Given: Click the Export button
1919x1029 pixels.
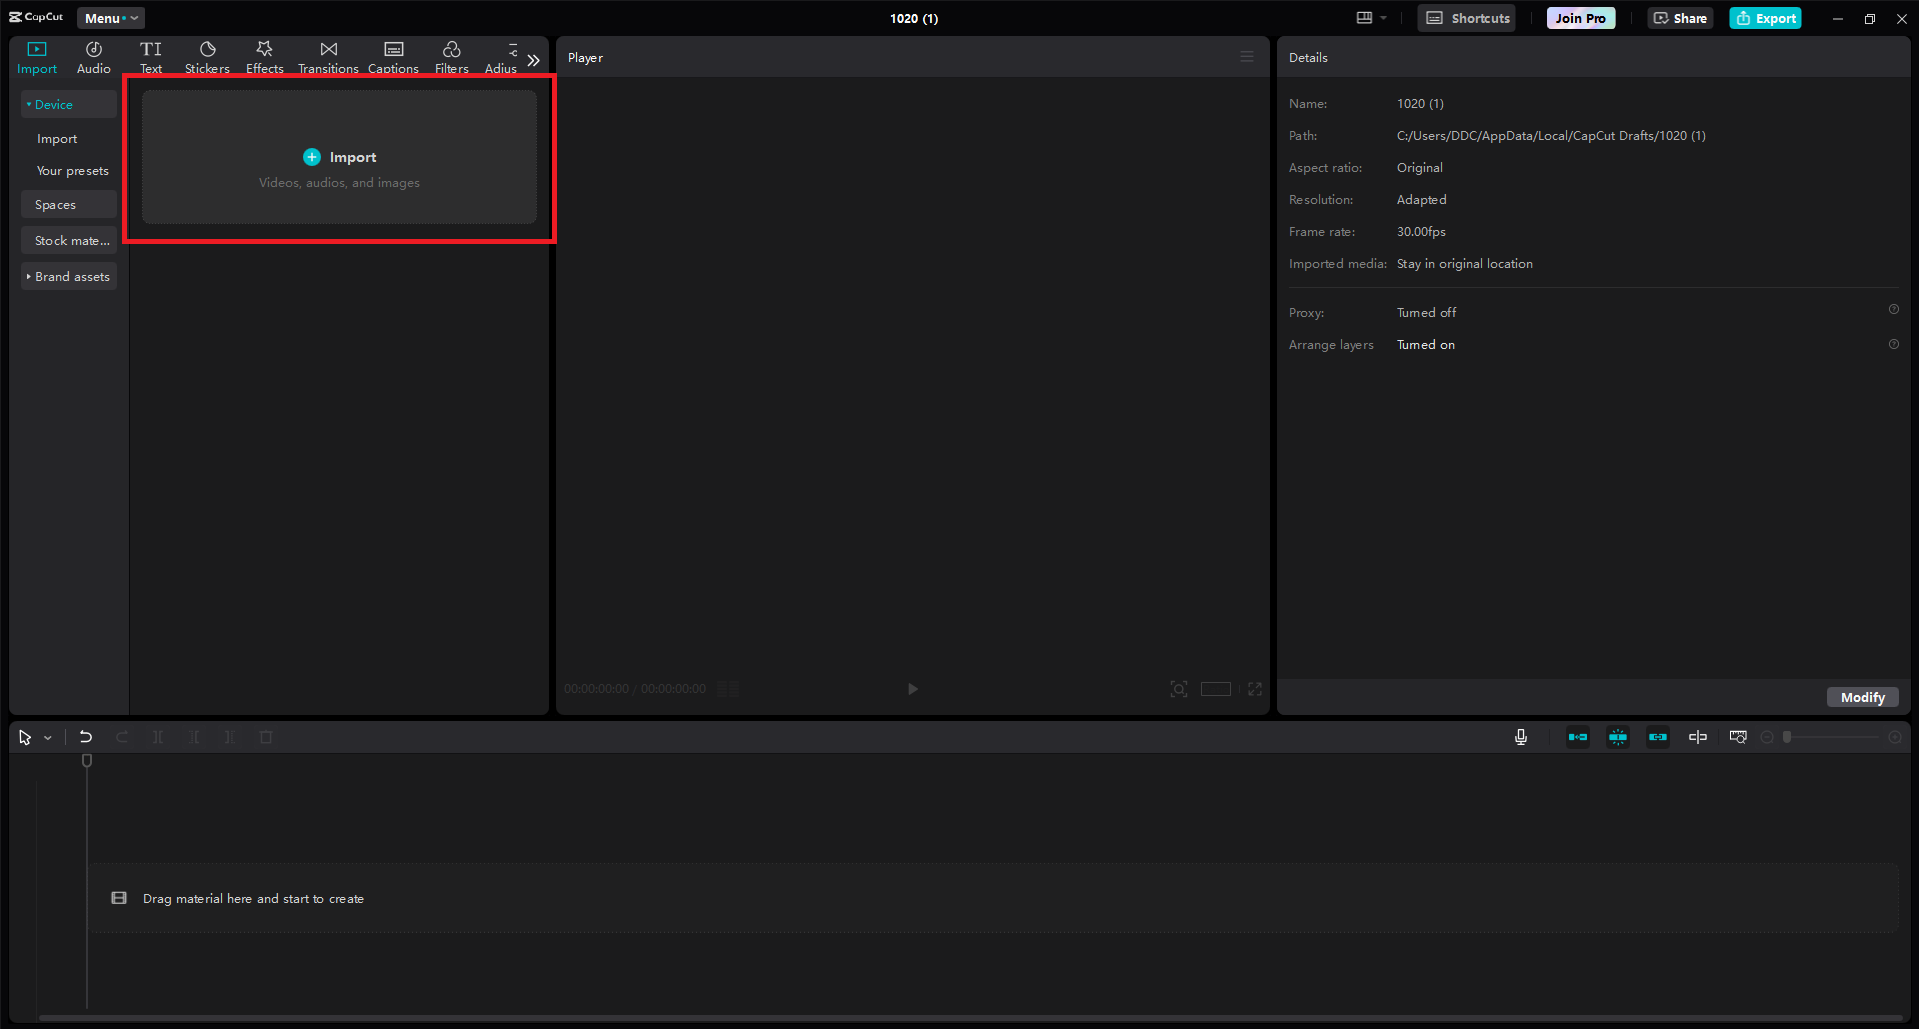Looking at the screenshot, I should (1765, 18).
